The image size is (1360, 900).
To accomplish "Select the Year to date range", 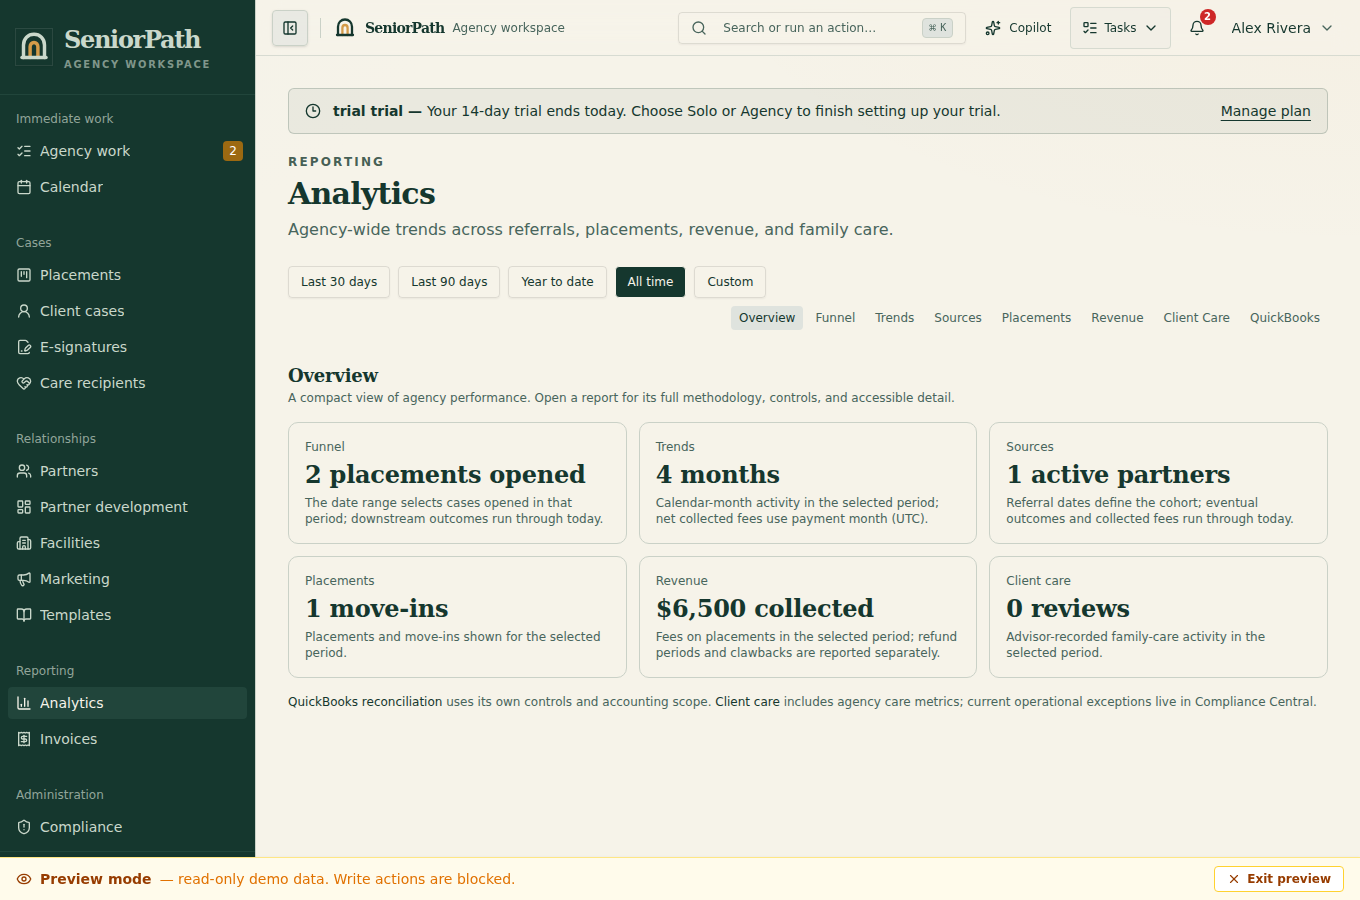I will 557,282.
